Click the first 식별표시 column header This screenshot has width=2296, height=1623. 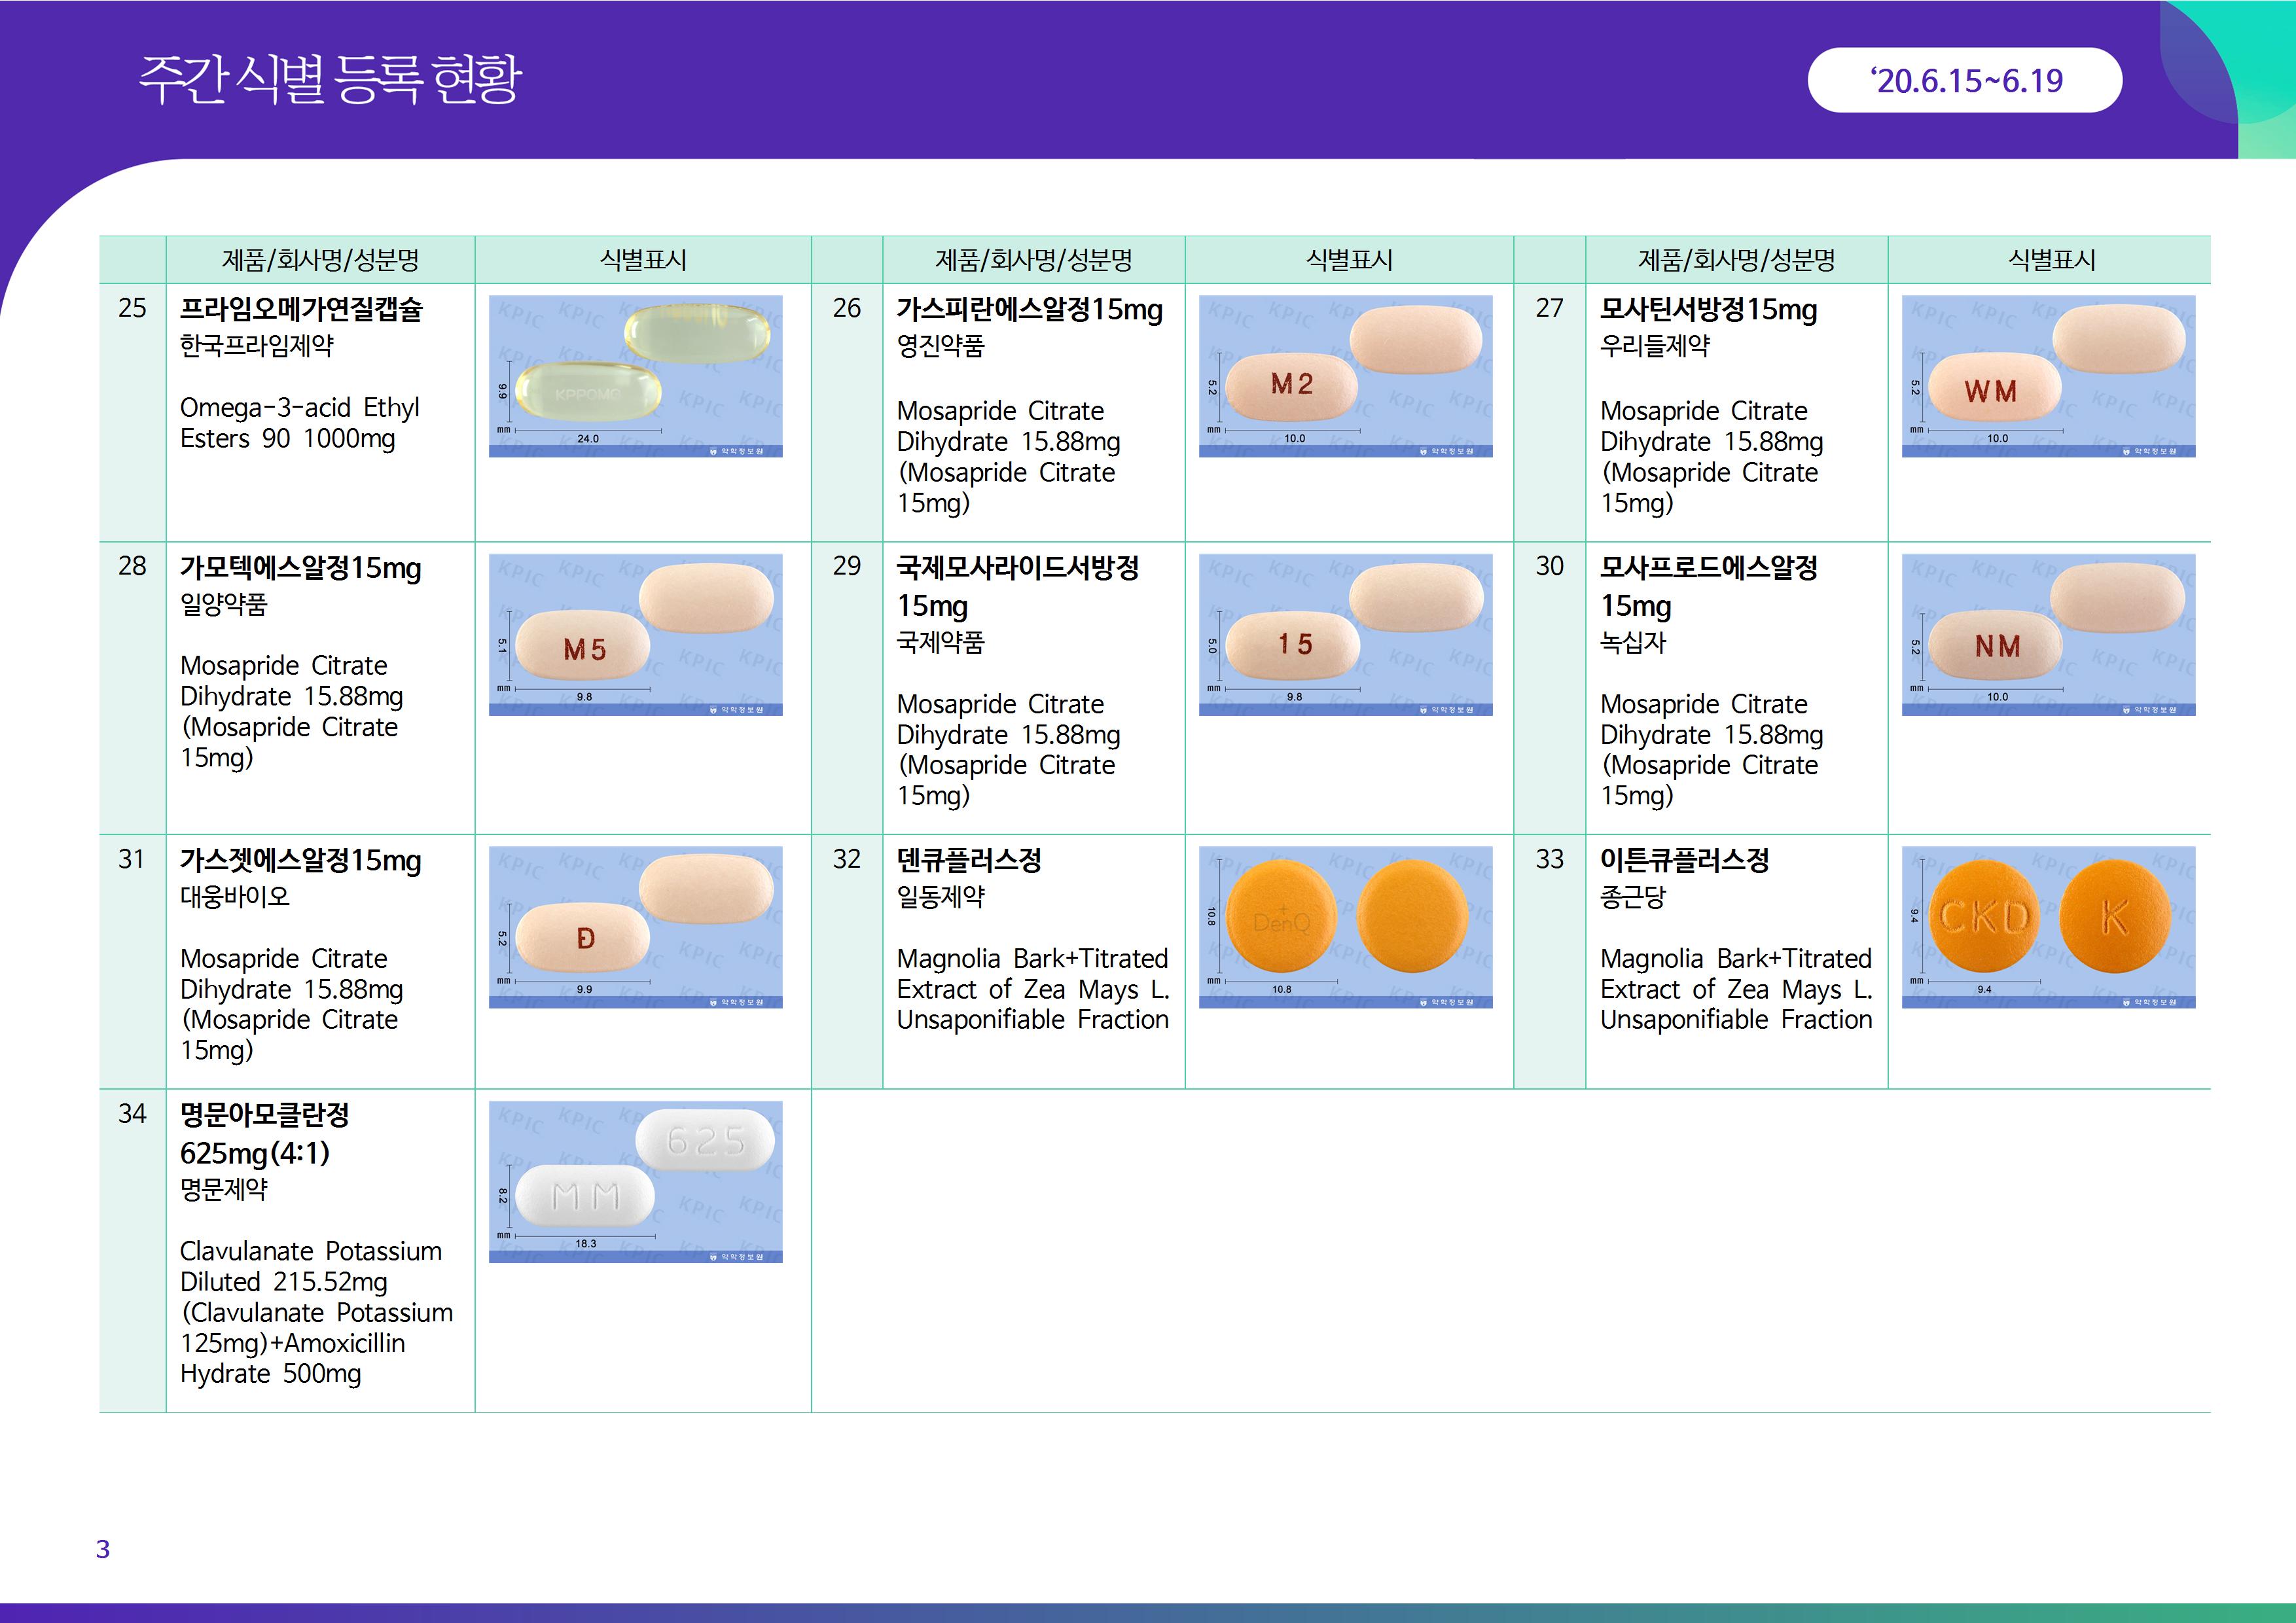642,260
